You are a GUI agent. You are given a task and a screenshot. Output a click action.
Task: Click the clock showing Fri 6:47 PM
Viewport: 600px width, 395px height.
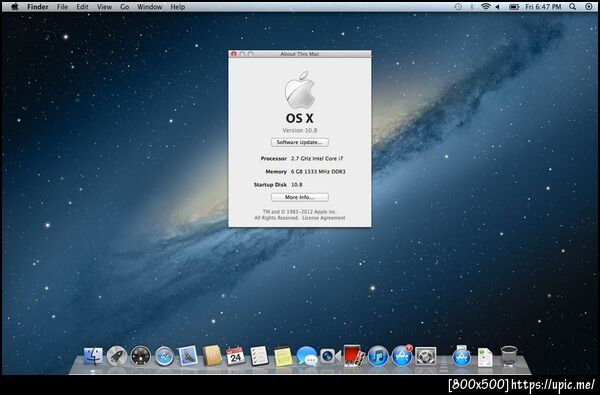tap(543, 7)
